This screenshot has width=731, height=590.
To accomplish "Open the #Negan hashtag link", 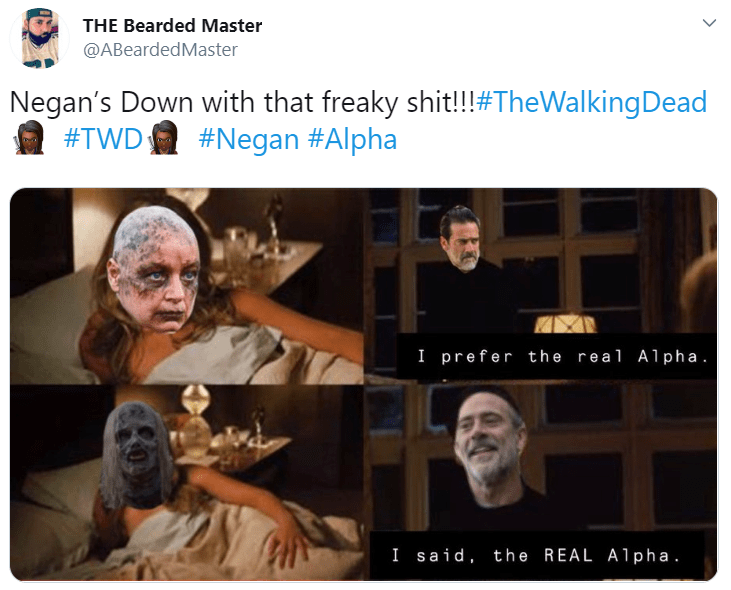I will pos(248,139).
